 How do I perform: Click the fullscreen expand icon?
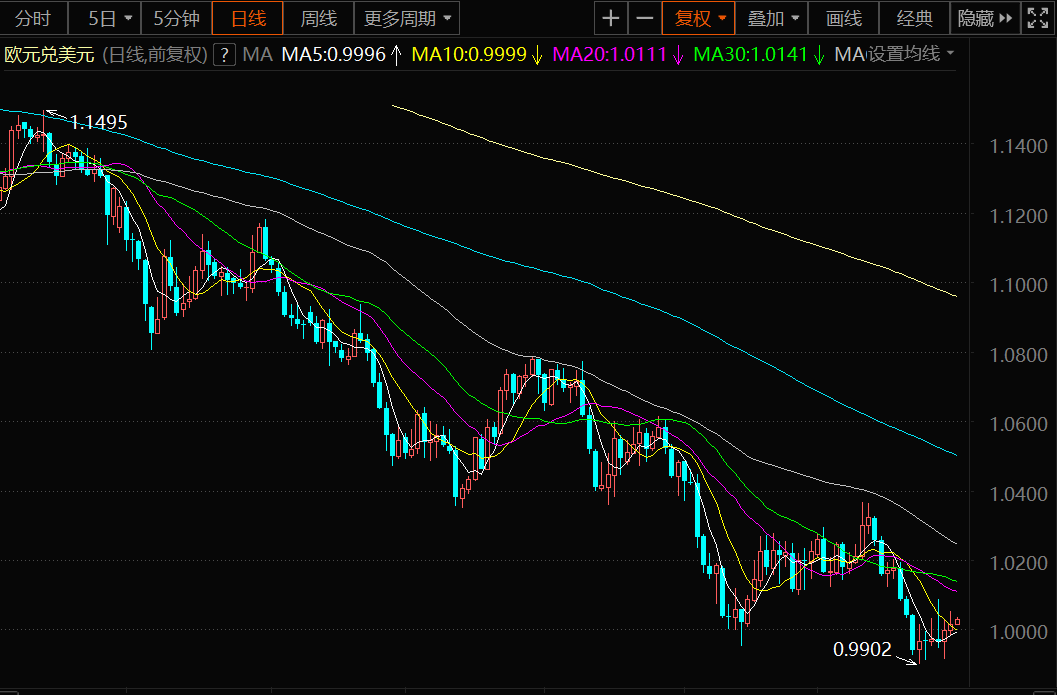click(x=1037, y=18)
